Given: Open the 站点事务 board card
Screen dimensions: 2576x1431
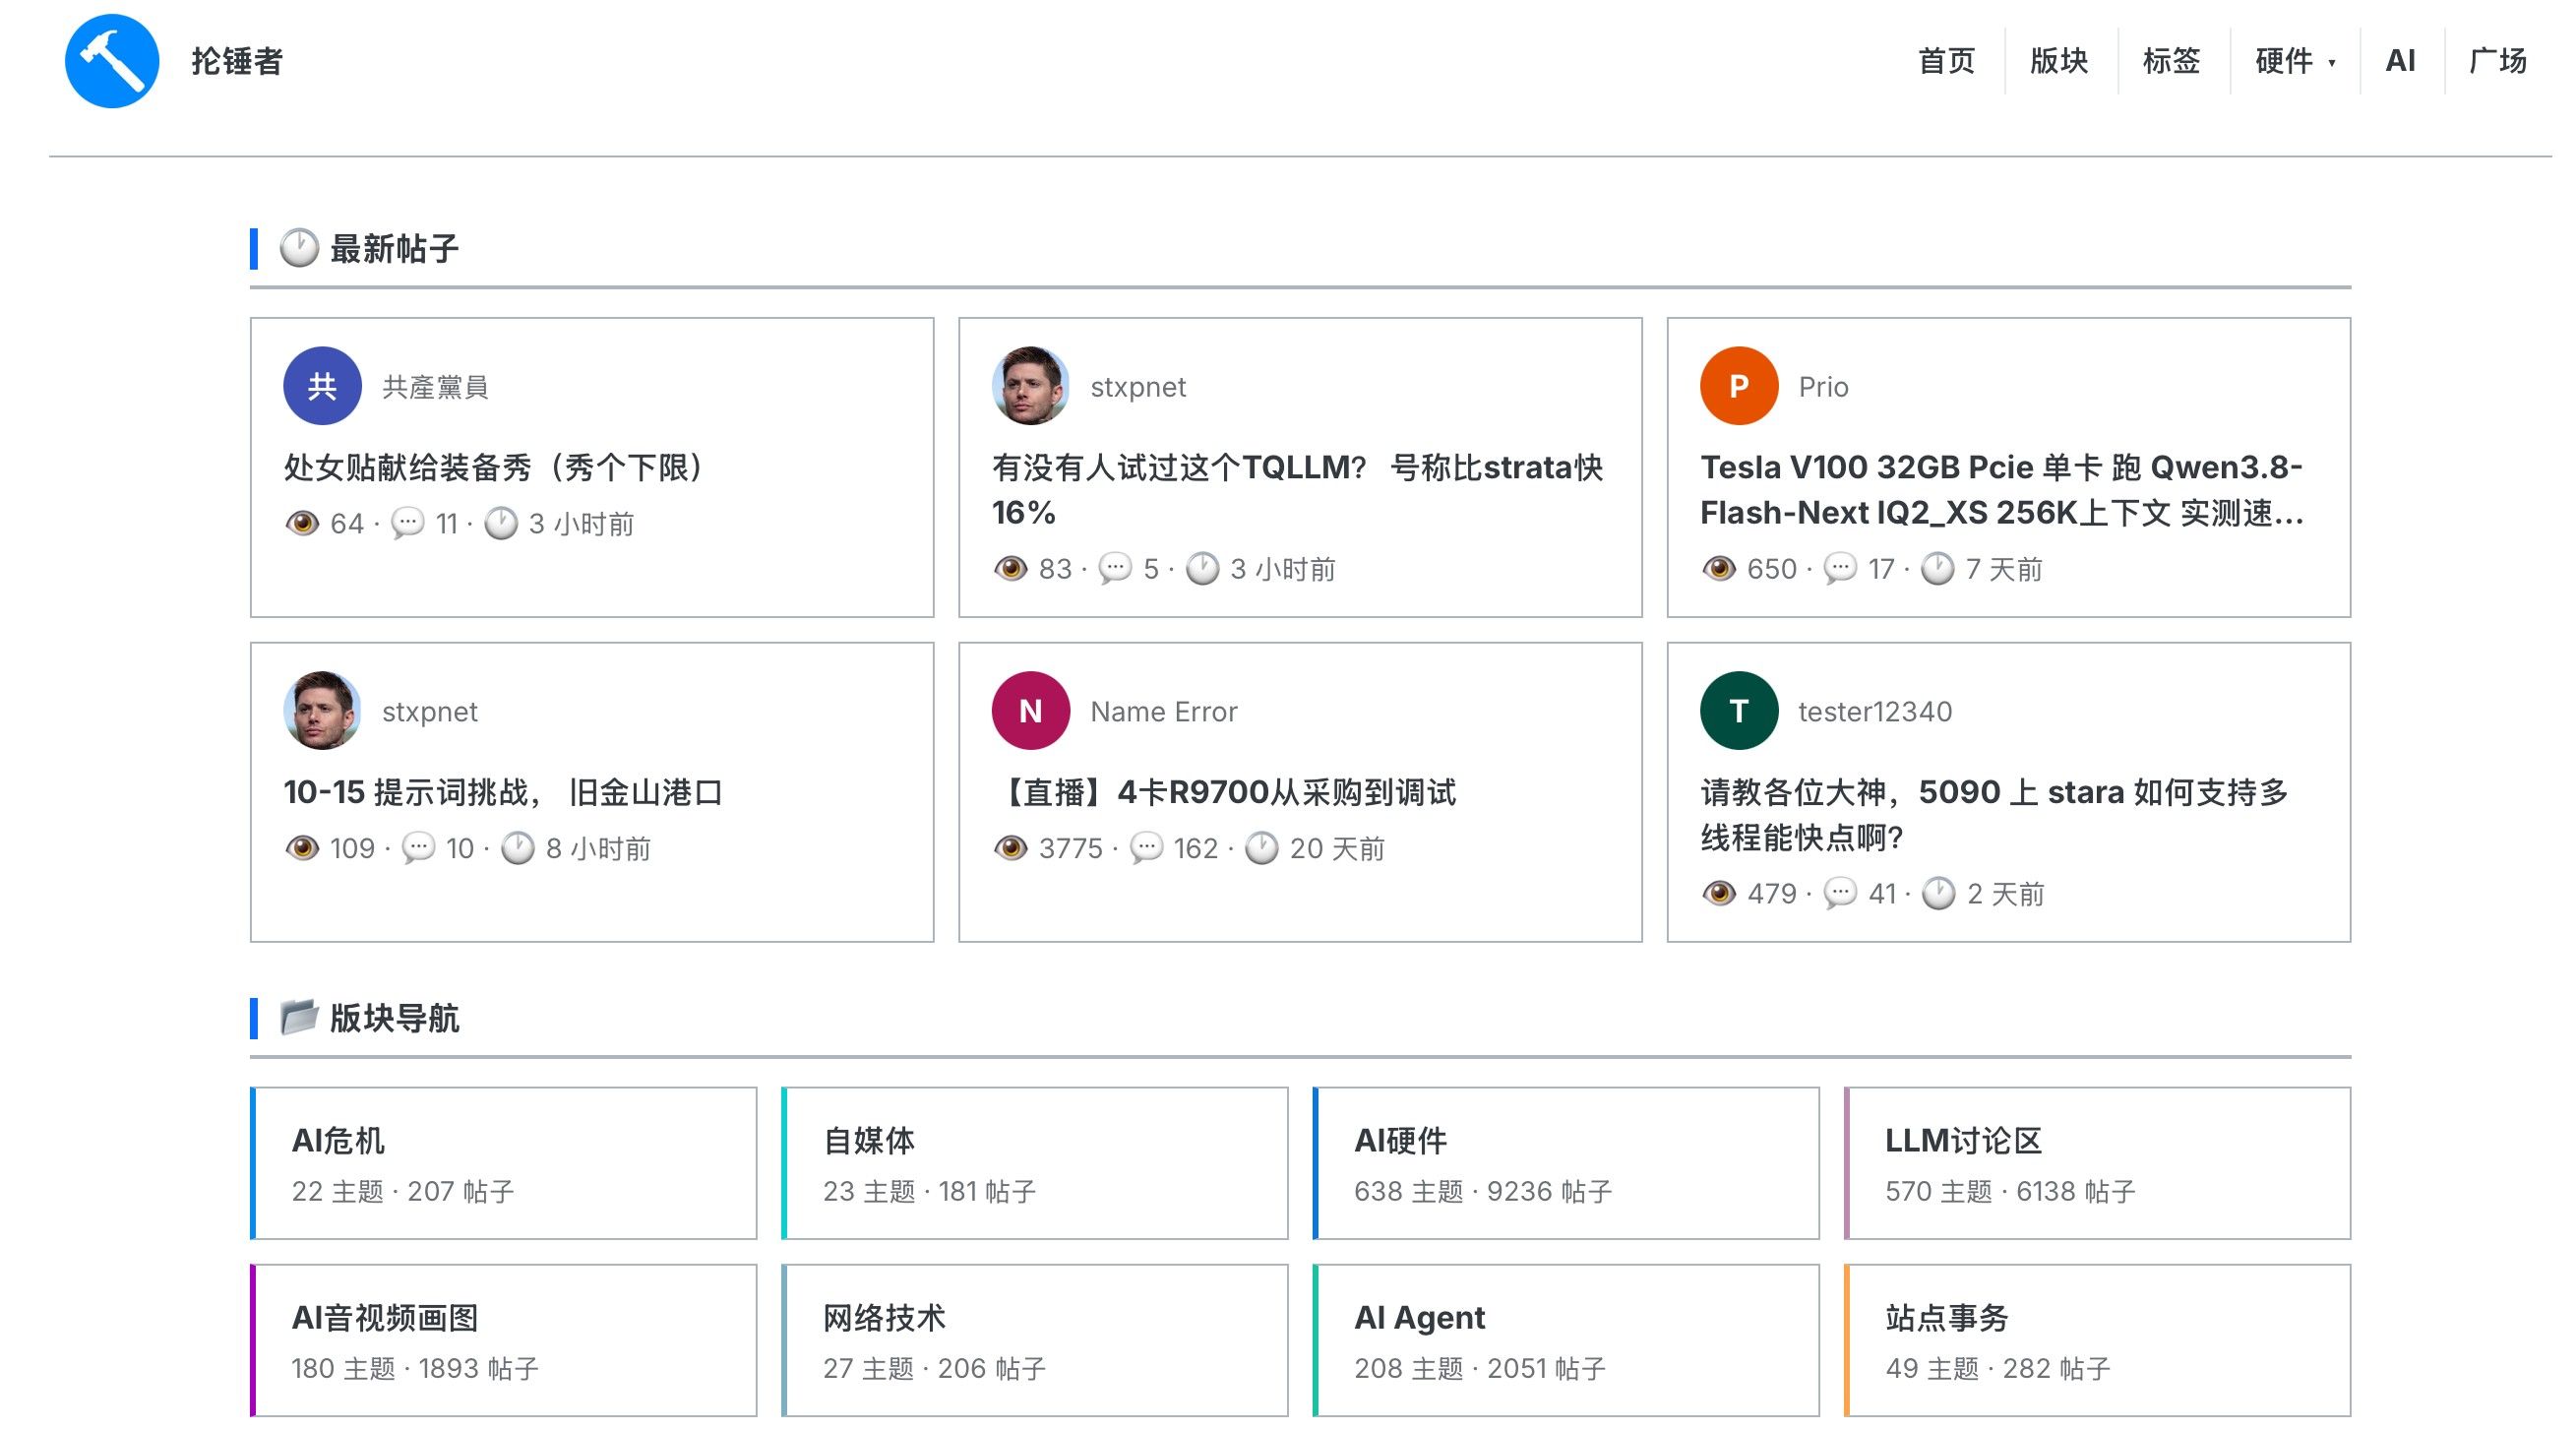Looking at the screenshot, I should pyautogui.click(x=2097, y=1340).
